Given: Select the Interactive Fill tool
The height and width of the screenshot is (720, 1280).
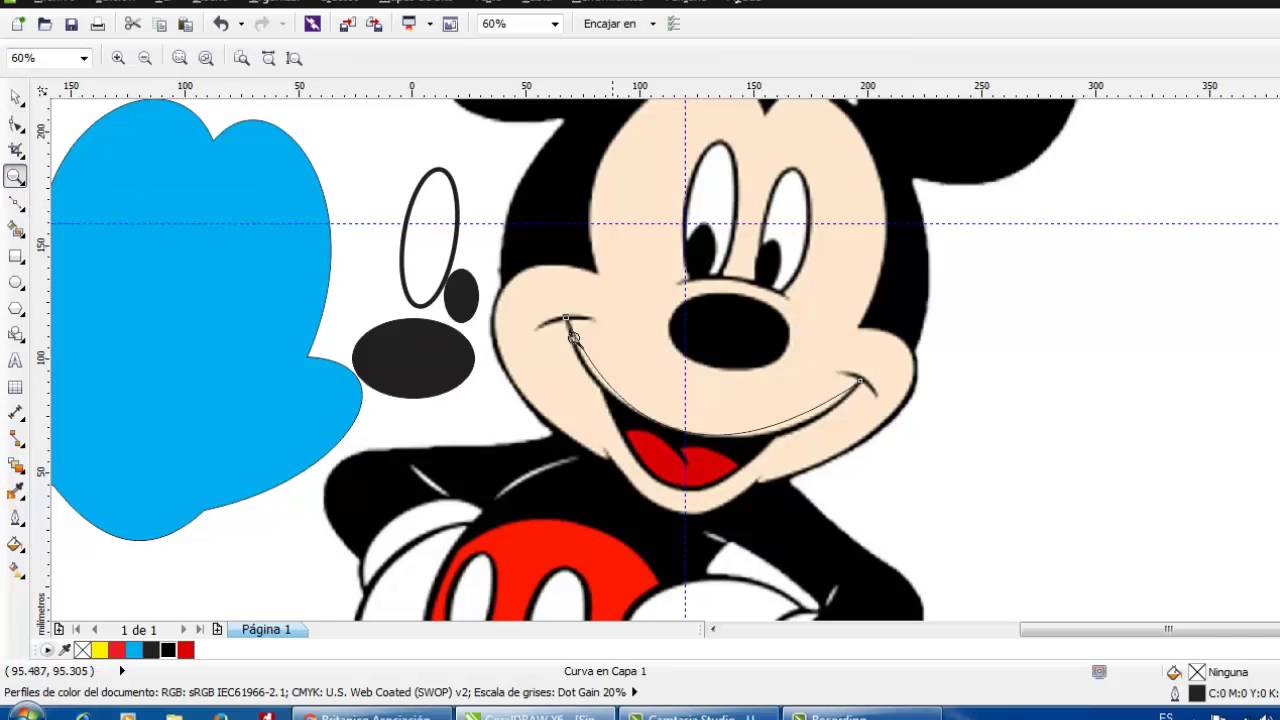Looking at the screenshot, I should click(x=16, y=571).
